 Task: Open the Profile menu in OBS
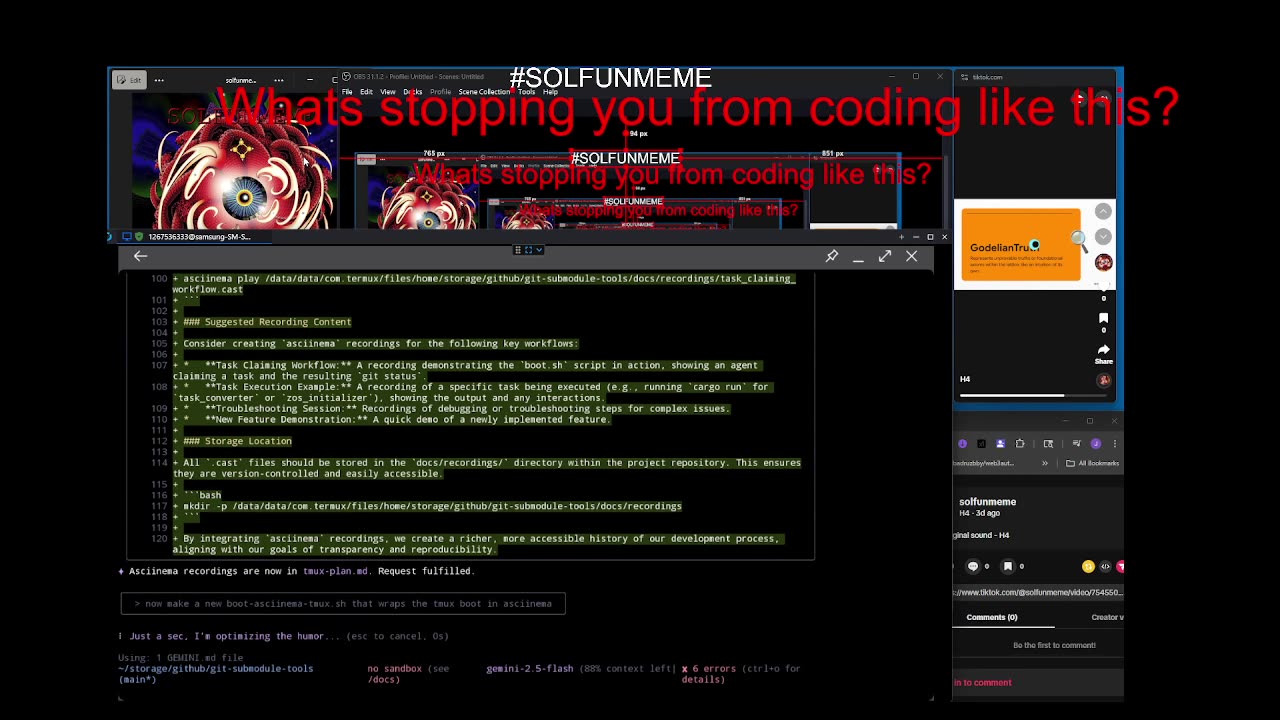pyautogui.click(x=440, y=92)
